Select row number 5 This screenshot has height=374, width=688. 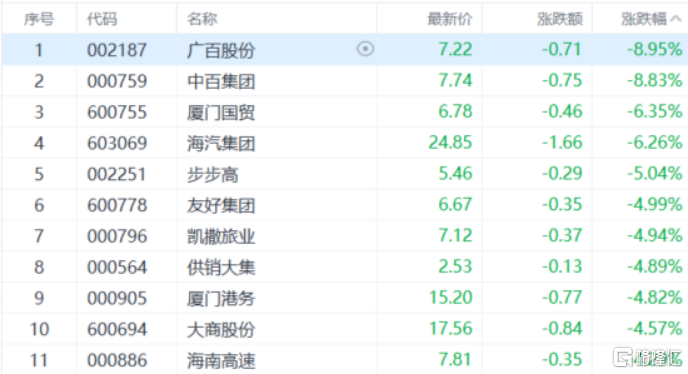coord(39,174)
